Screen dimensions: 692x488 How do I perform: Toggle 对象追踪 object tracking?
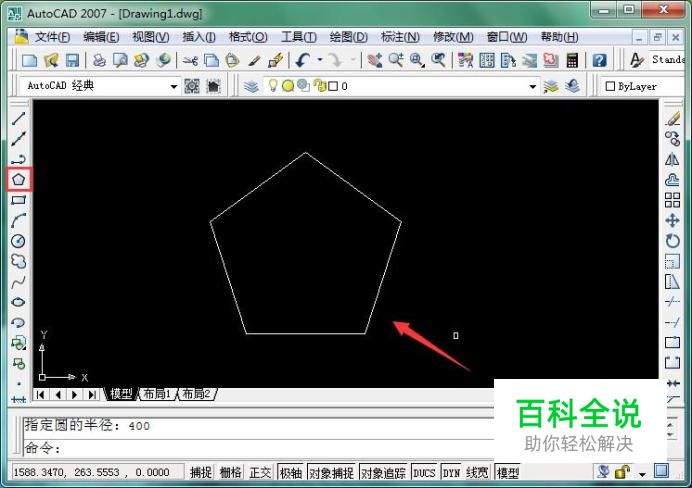383,473
